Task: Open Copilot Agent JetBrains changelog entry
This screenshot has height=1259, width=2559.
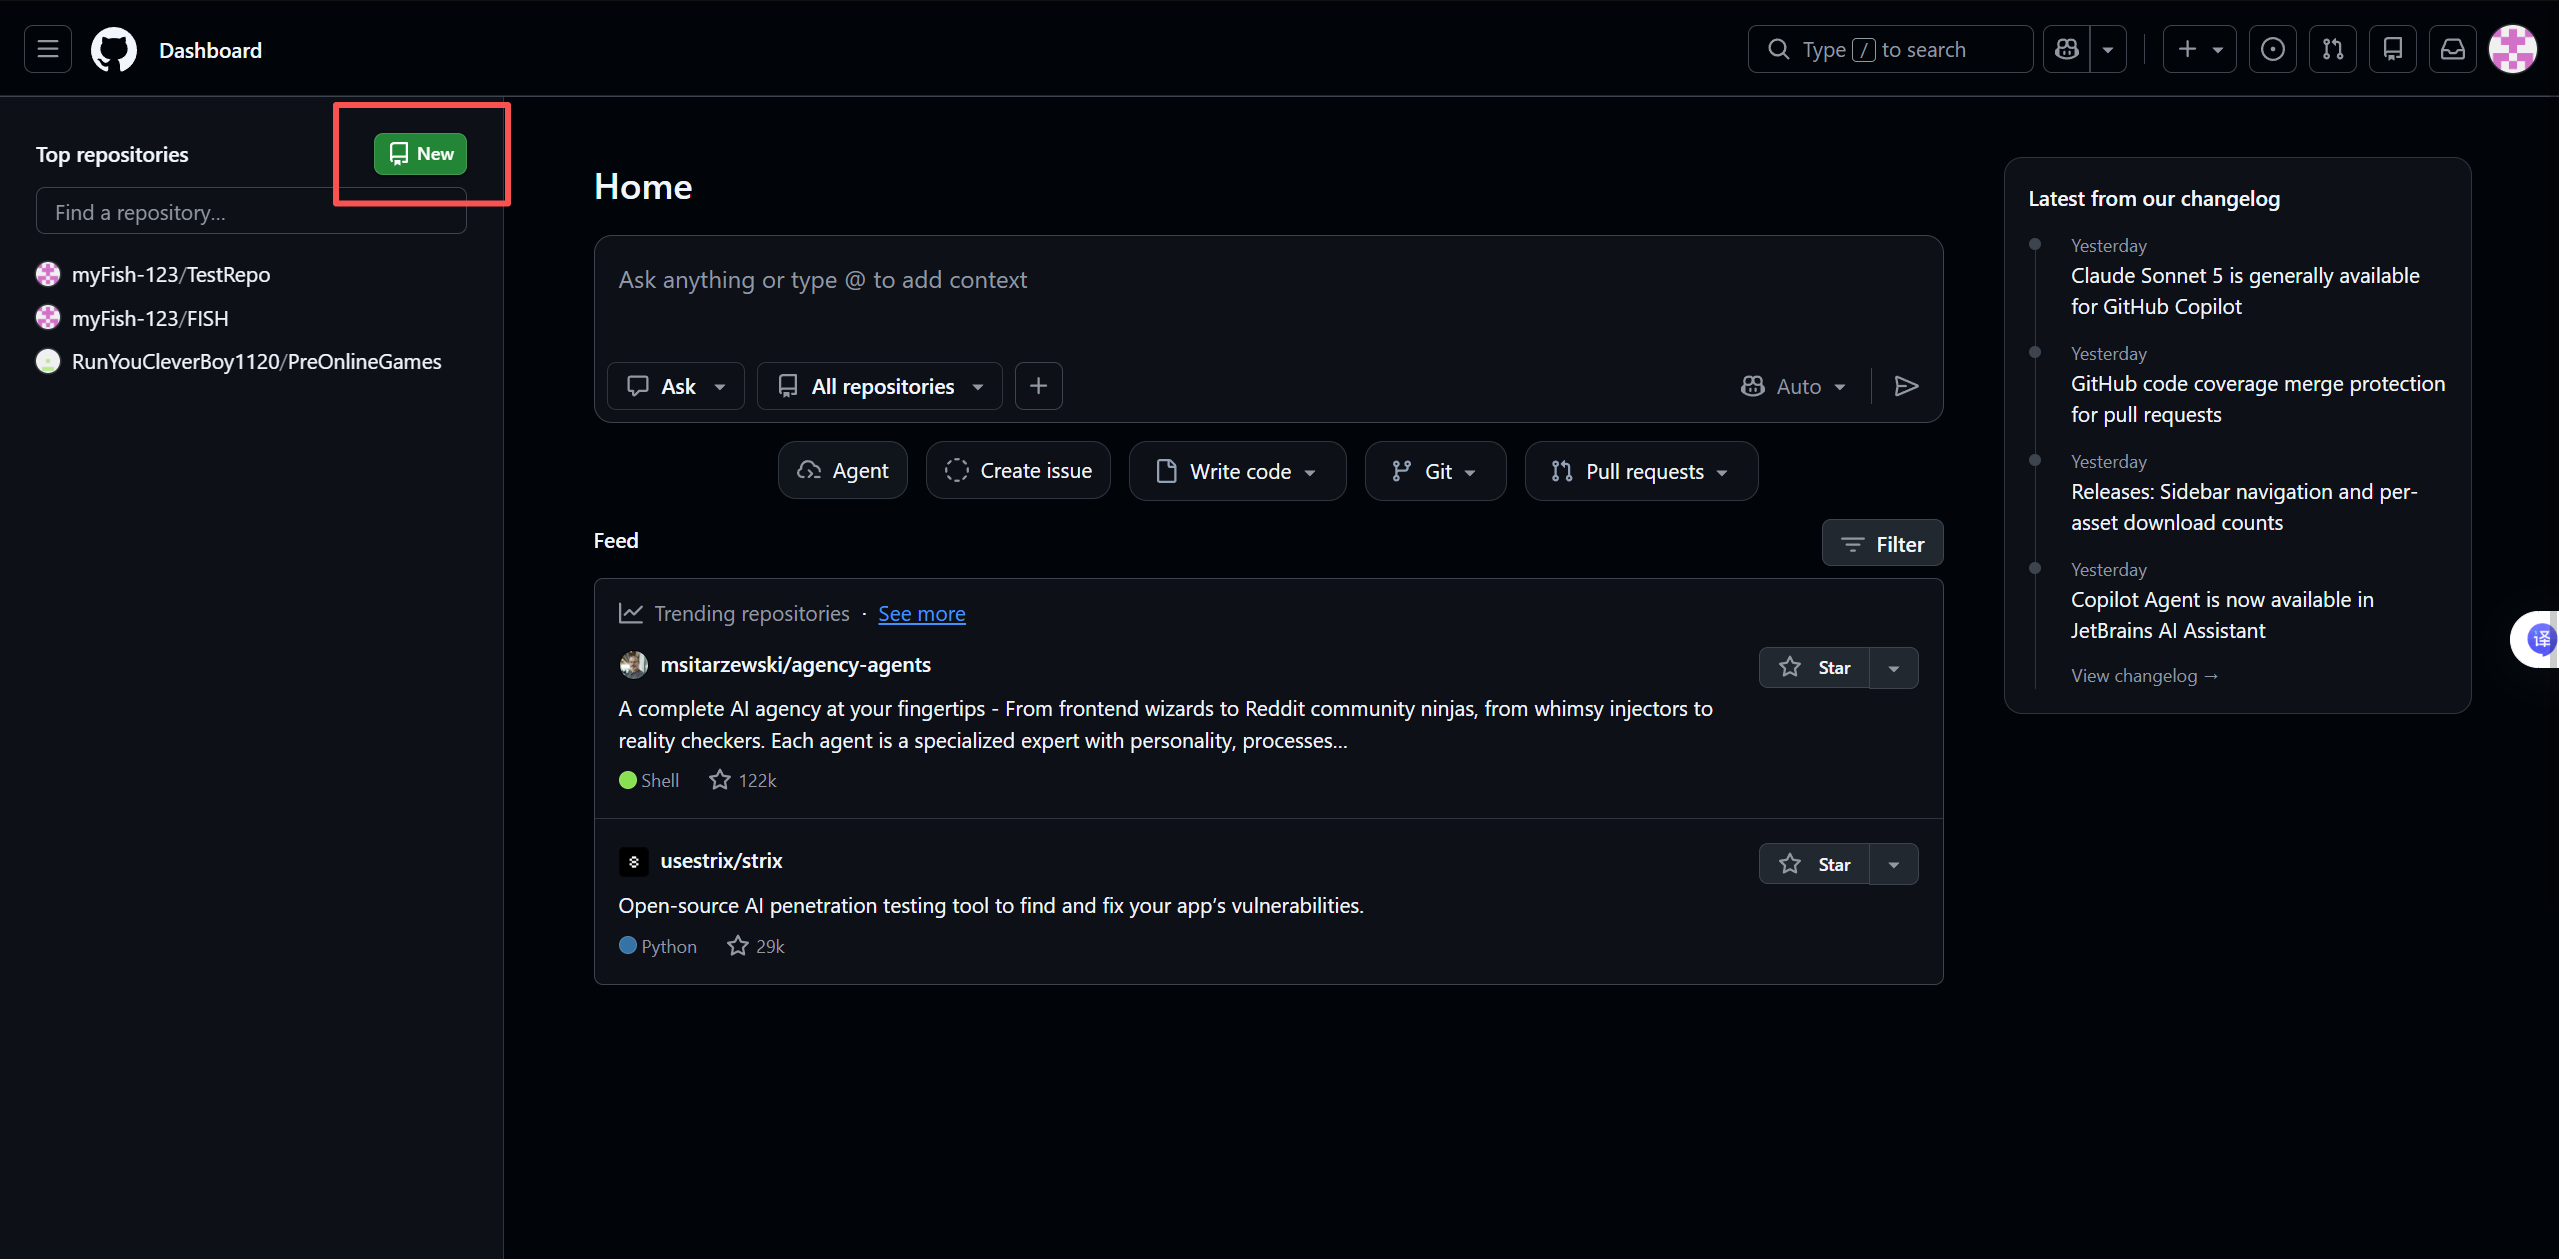Action: (x=2222, y=615)
